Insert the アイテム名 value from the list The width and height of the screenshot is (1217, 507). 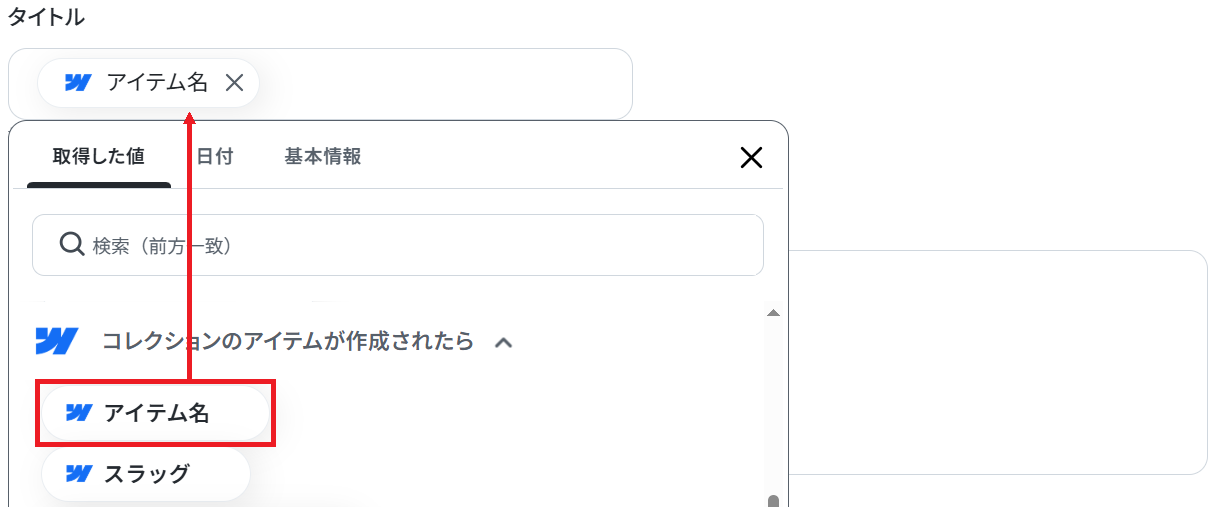(155, 413)
